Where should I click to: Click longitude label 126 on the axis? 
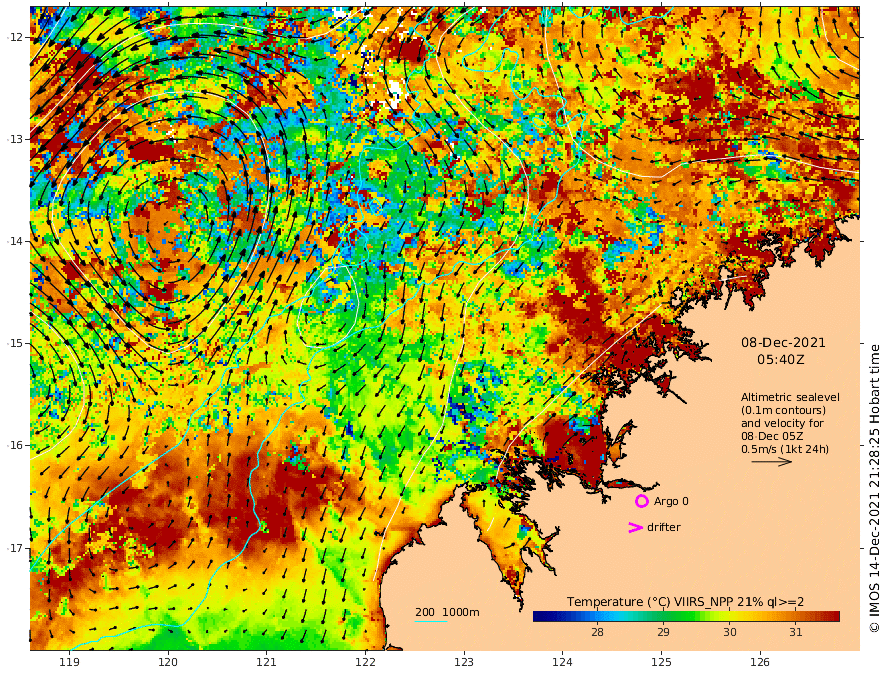[760, 662]
